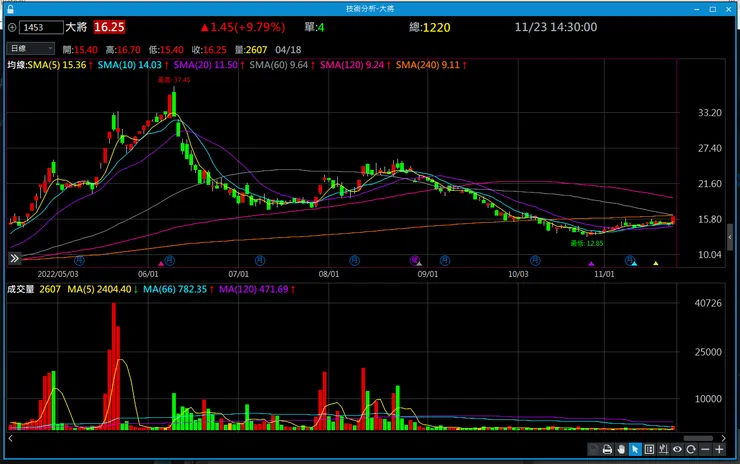Click the lock icon in title bar
Image resolution: width=740 pixels, height=464 pixels.
click(x=10, y=9)
